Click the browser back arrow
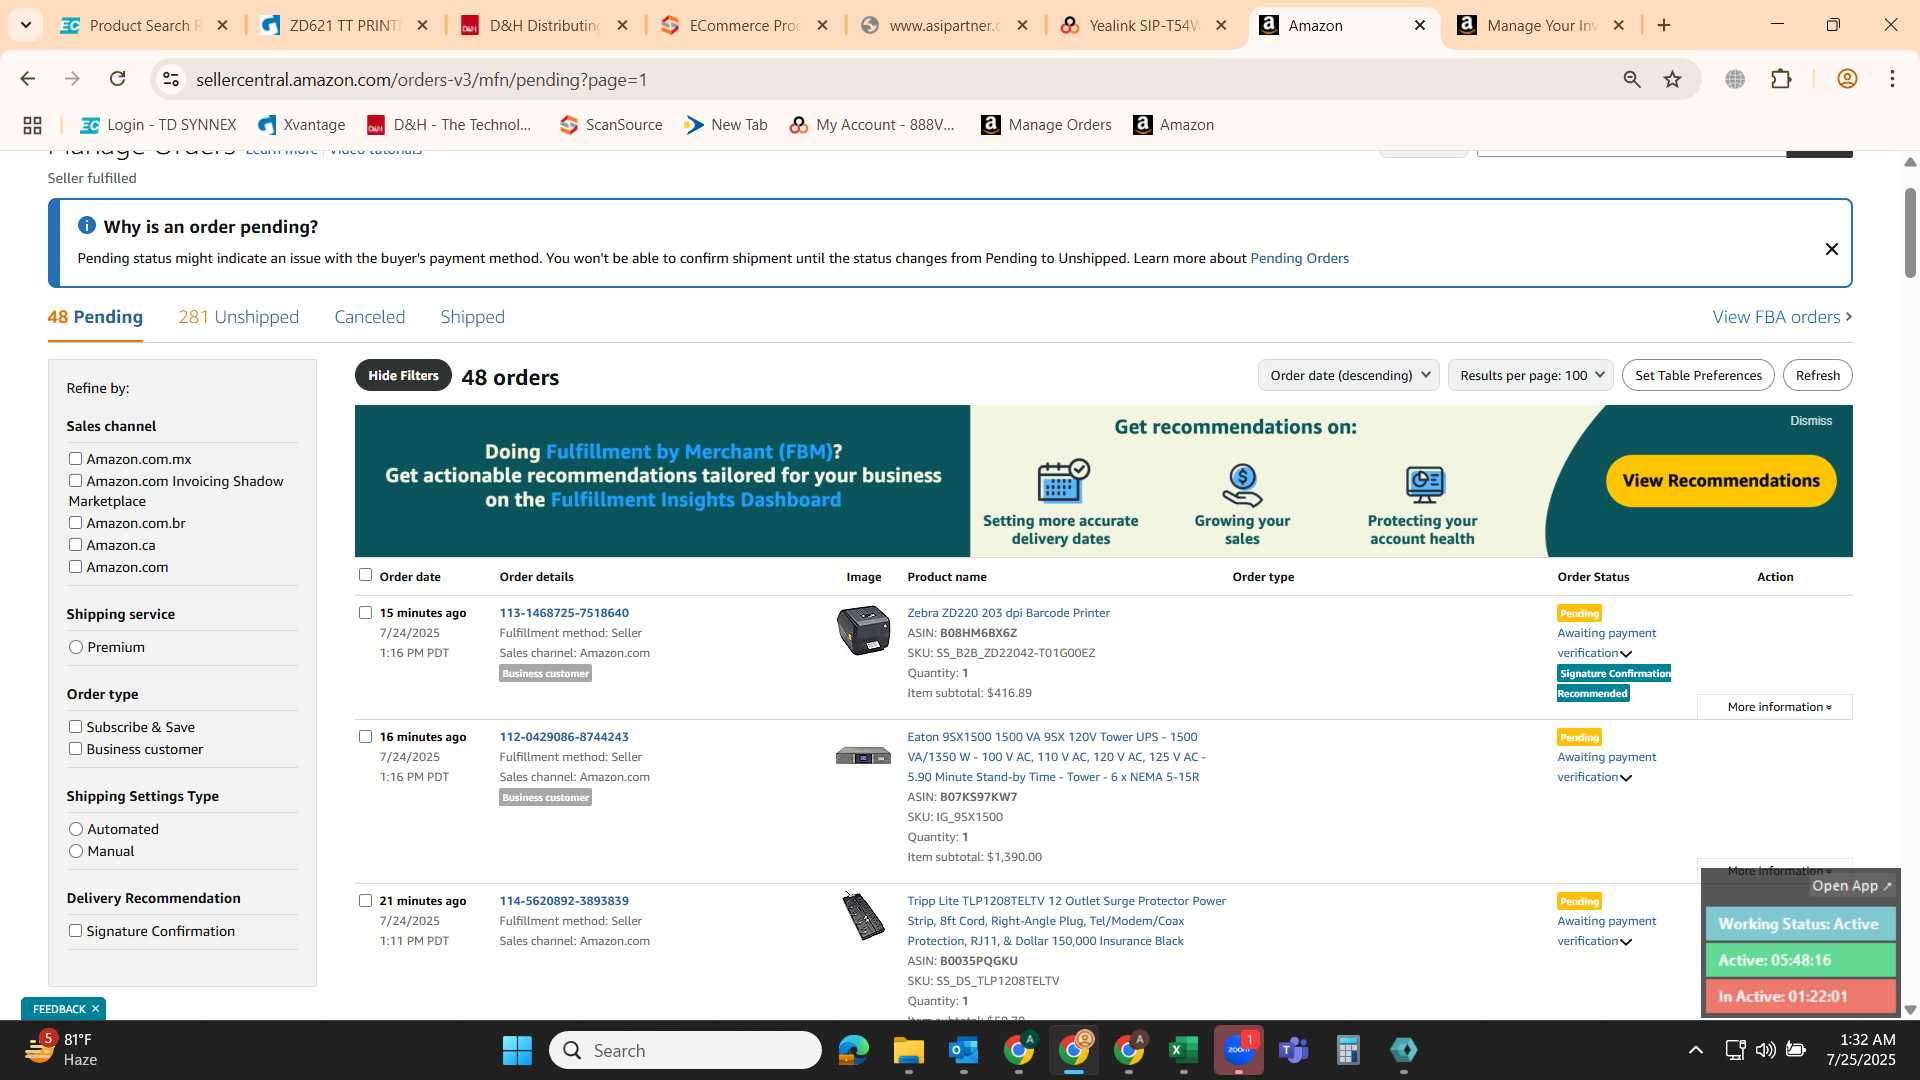This screenshot has height=1080, width=1920. 27,79
